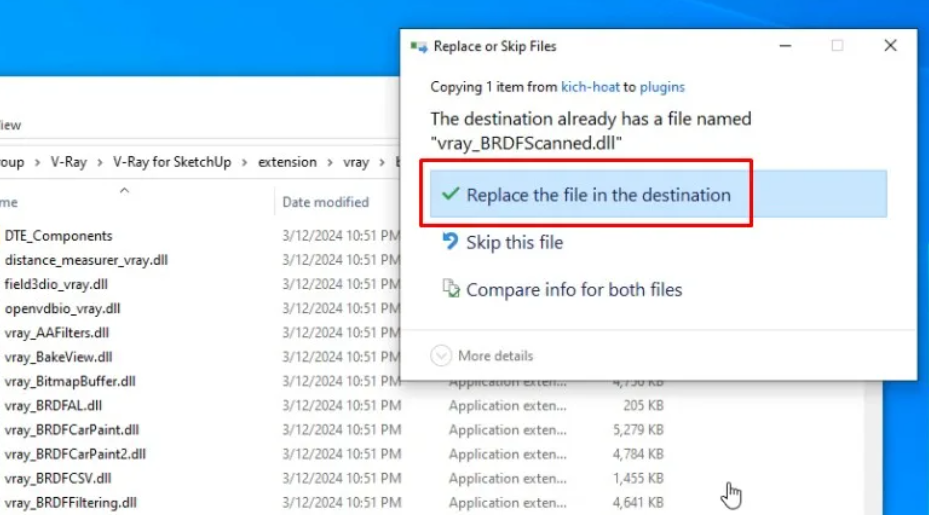Viewport: 929px width, 515px height.
Task: Expand More details in the dialog
Action: [441, 356]
